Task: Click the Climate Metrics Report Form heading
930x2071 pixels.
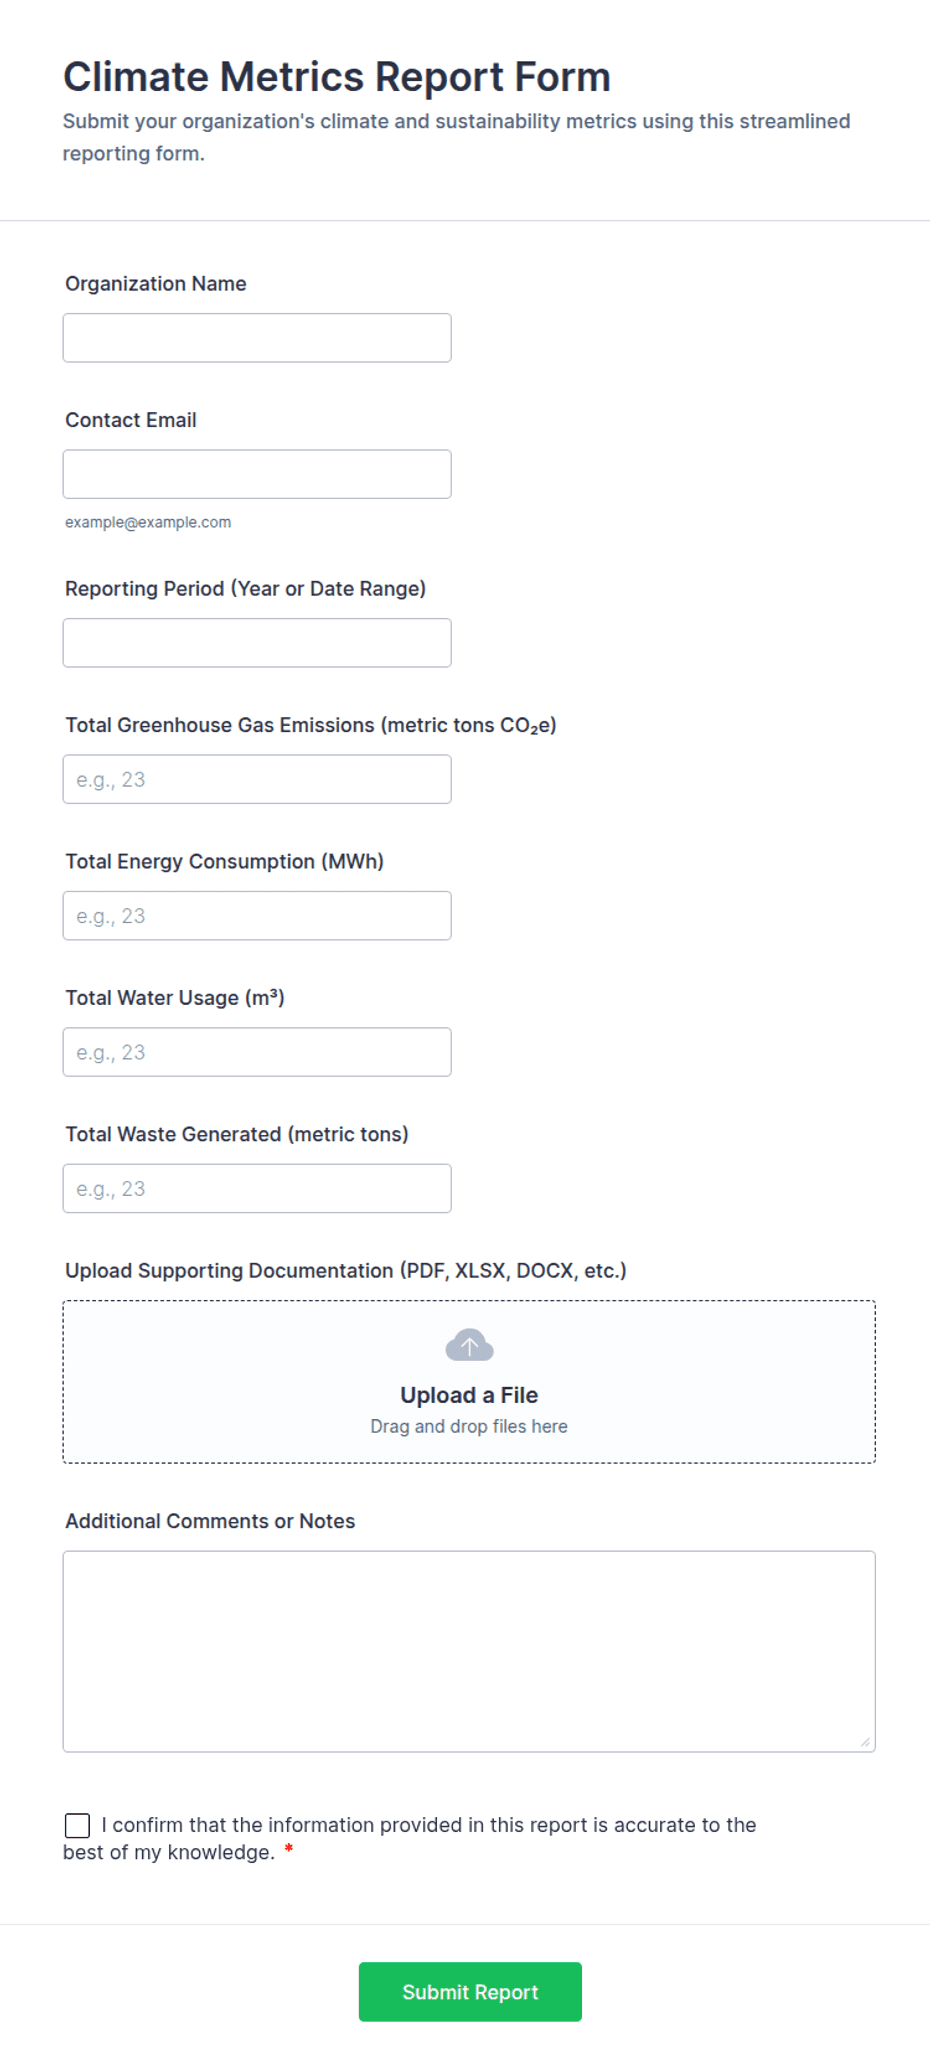Action: tap(337, 77)
